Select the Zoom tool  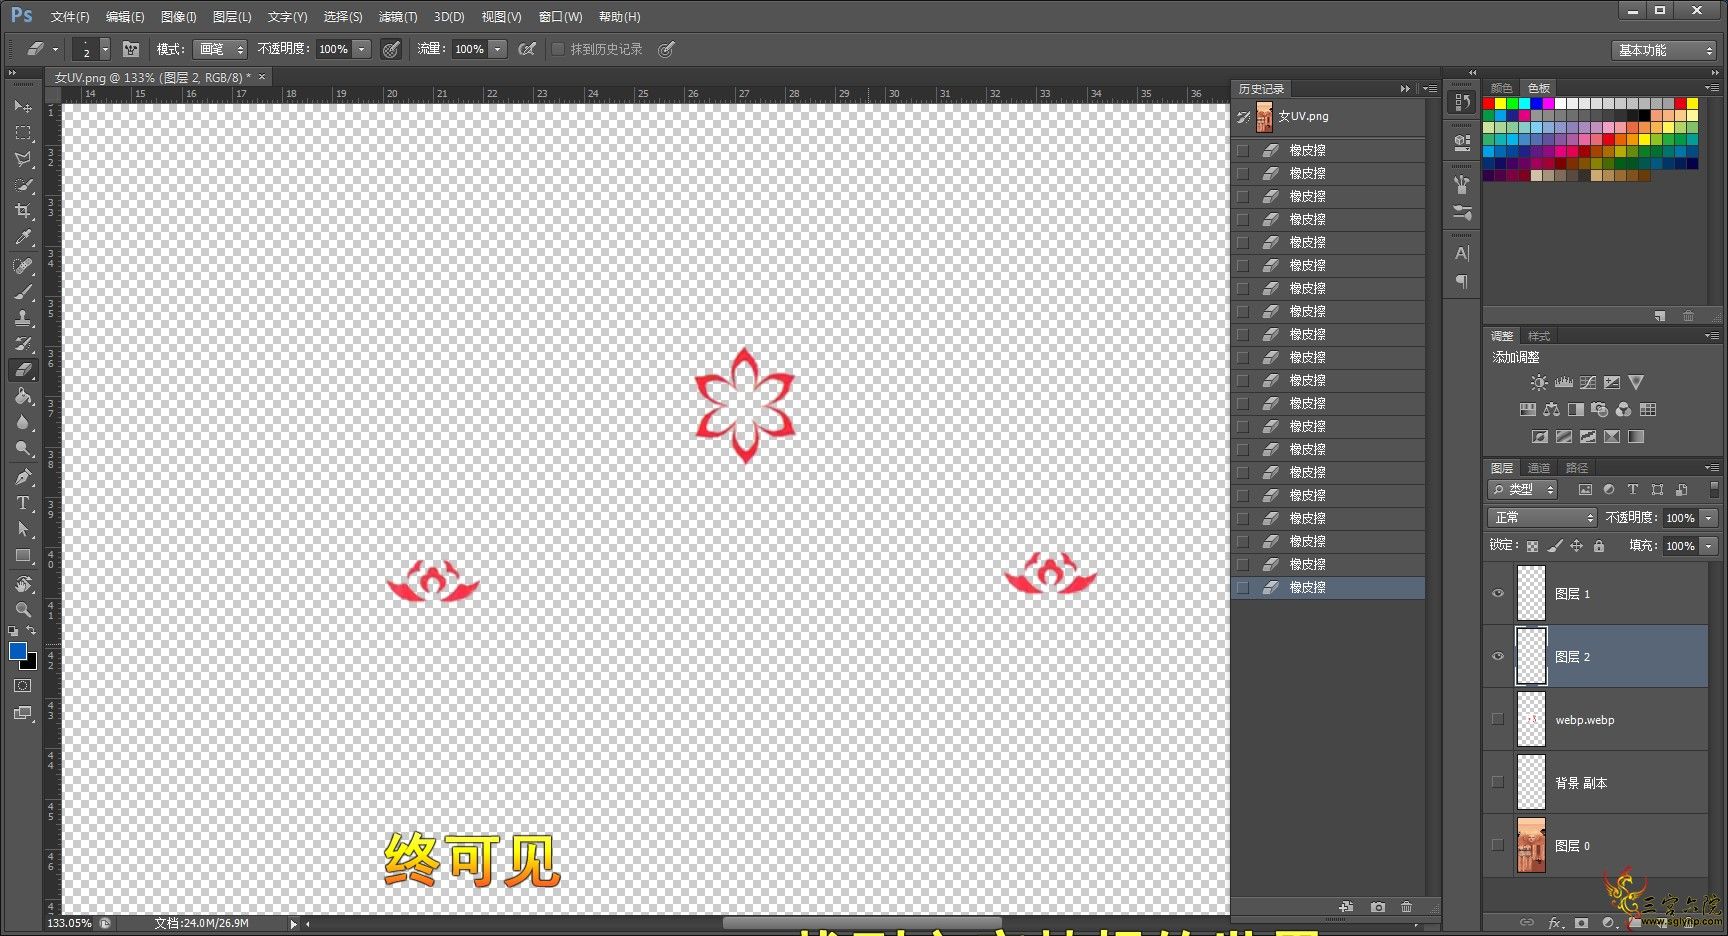pyautogui.click(x=23, y=609)
